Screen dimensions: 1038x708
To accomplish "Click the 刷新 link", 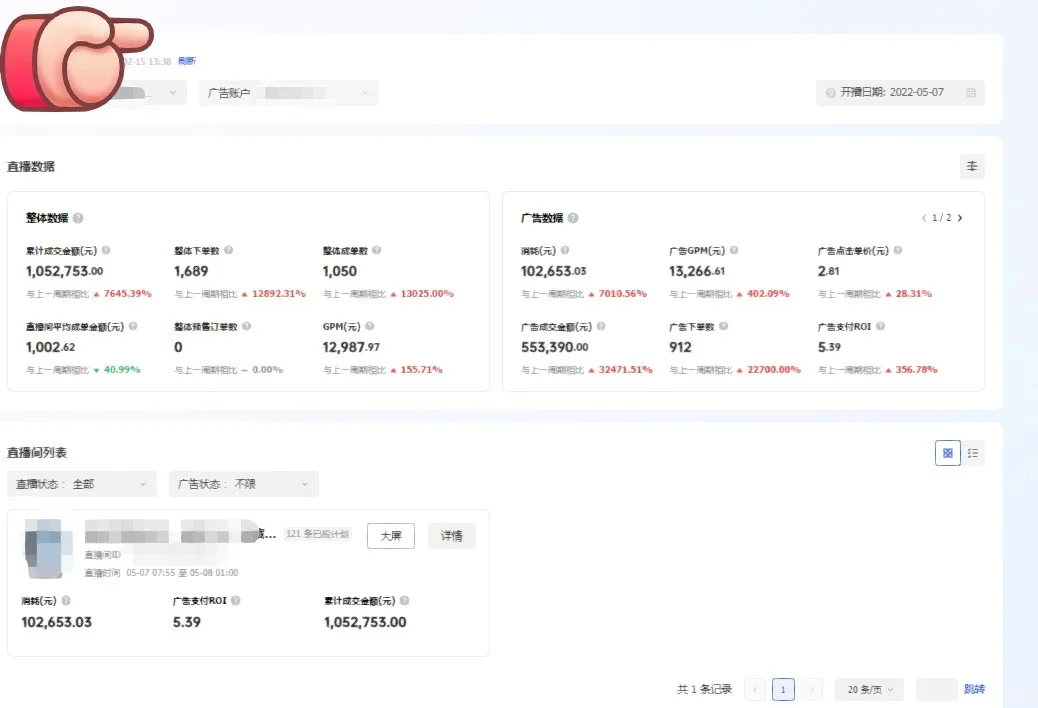I will [x=187, y=61].
